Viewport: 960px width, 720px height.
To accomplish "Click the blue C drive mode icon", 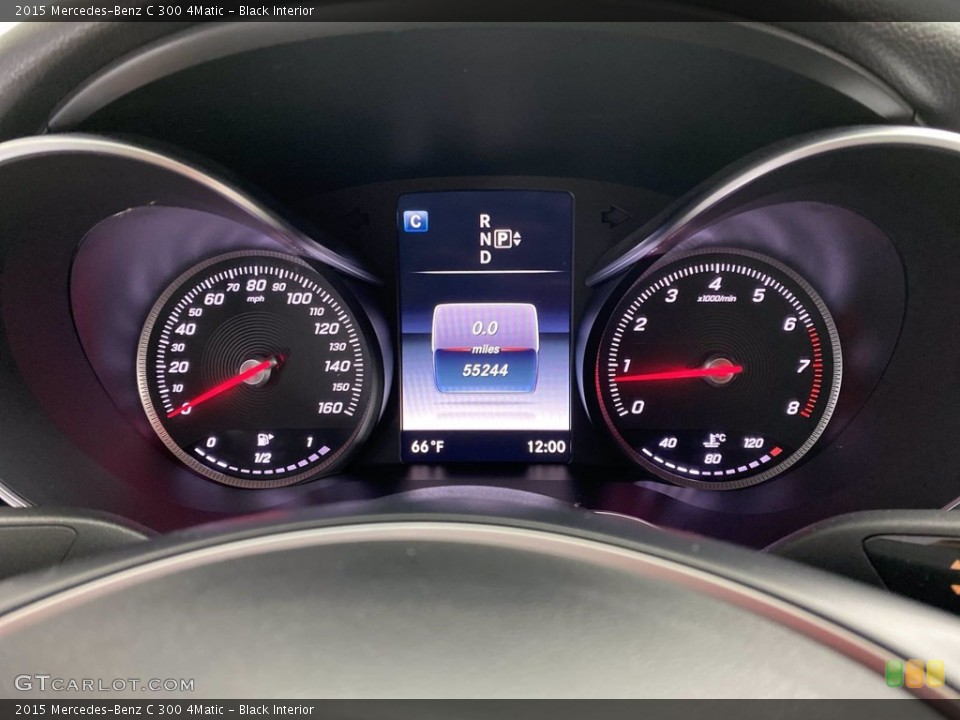I will (x=416, y=221).
